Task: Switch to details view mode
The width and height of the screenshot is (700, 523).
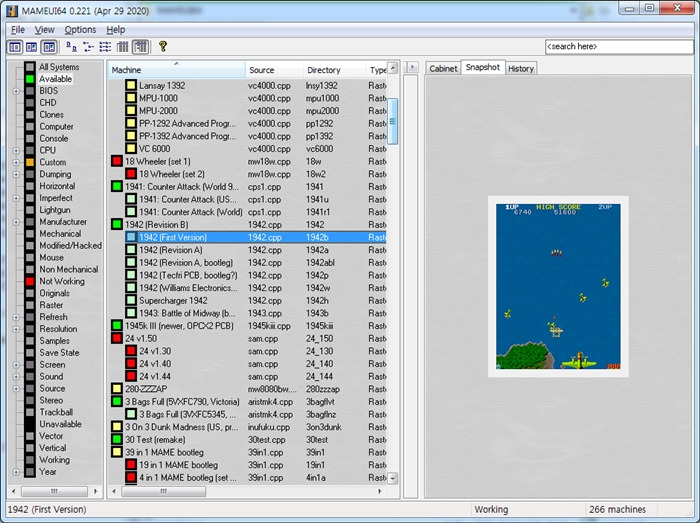Action: pos(122,47)
